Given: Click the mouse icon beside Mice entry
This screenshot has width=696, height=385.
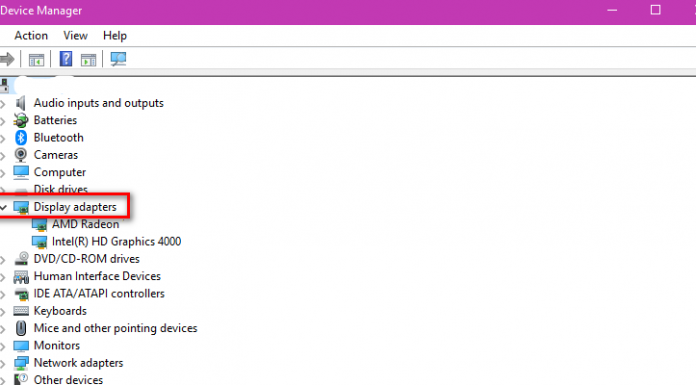Looking at the screenshot, I should 21,328.
